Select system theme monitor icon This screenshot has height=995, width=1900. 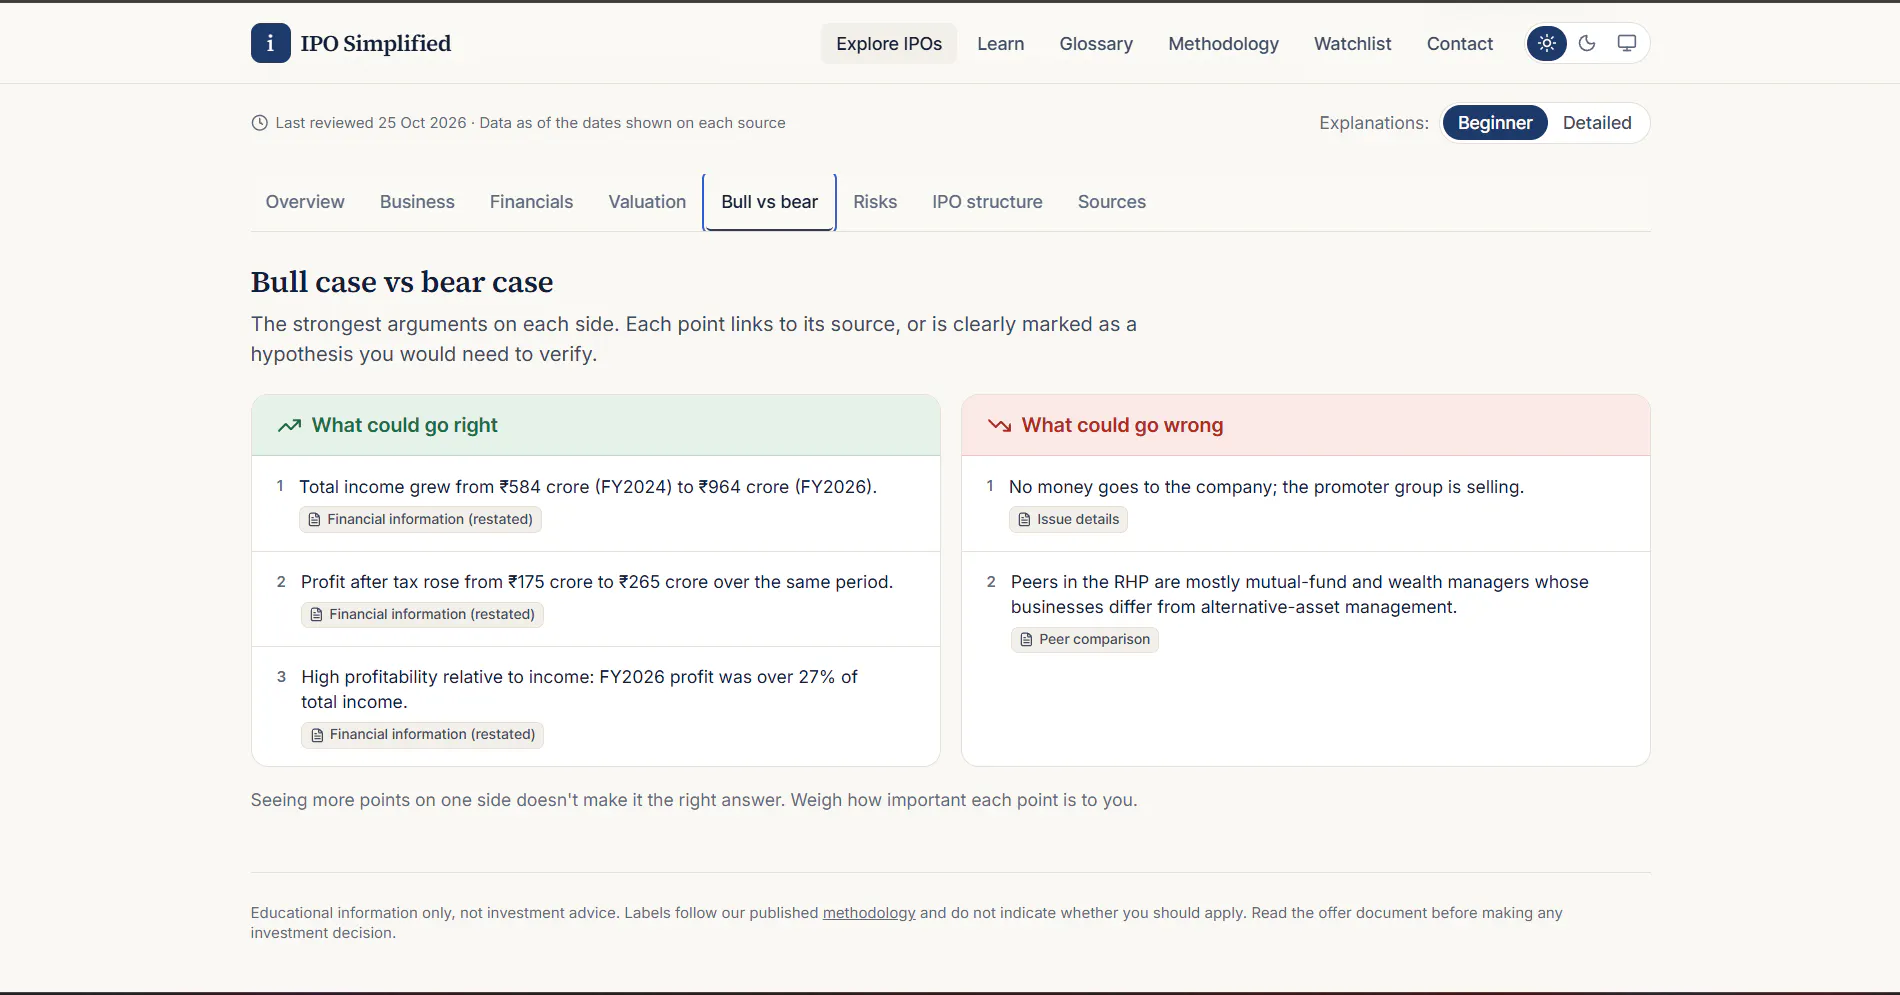click(1627, 43)
